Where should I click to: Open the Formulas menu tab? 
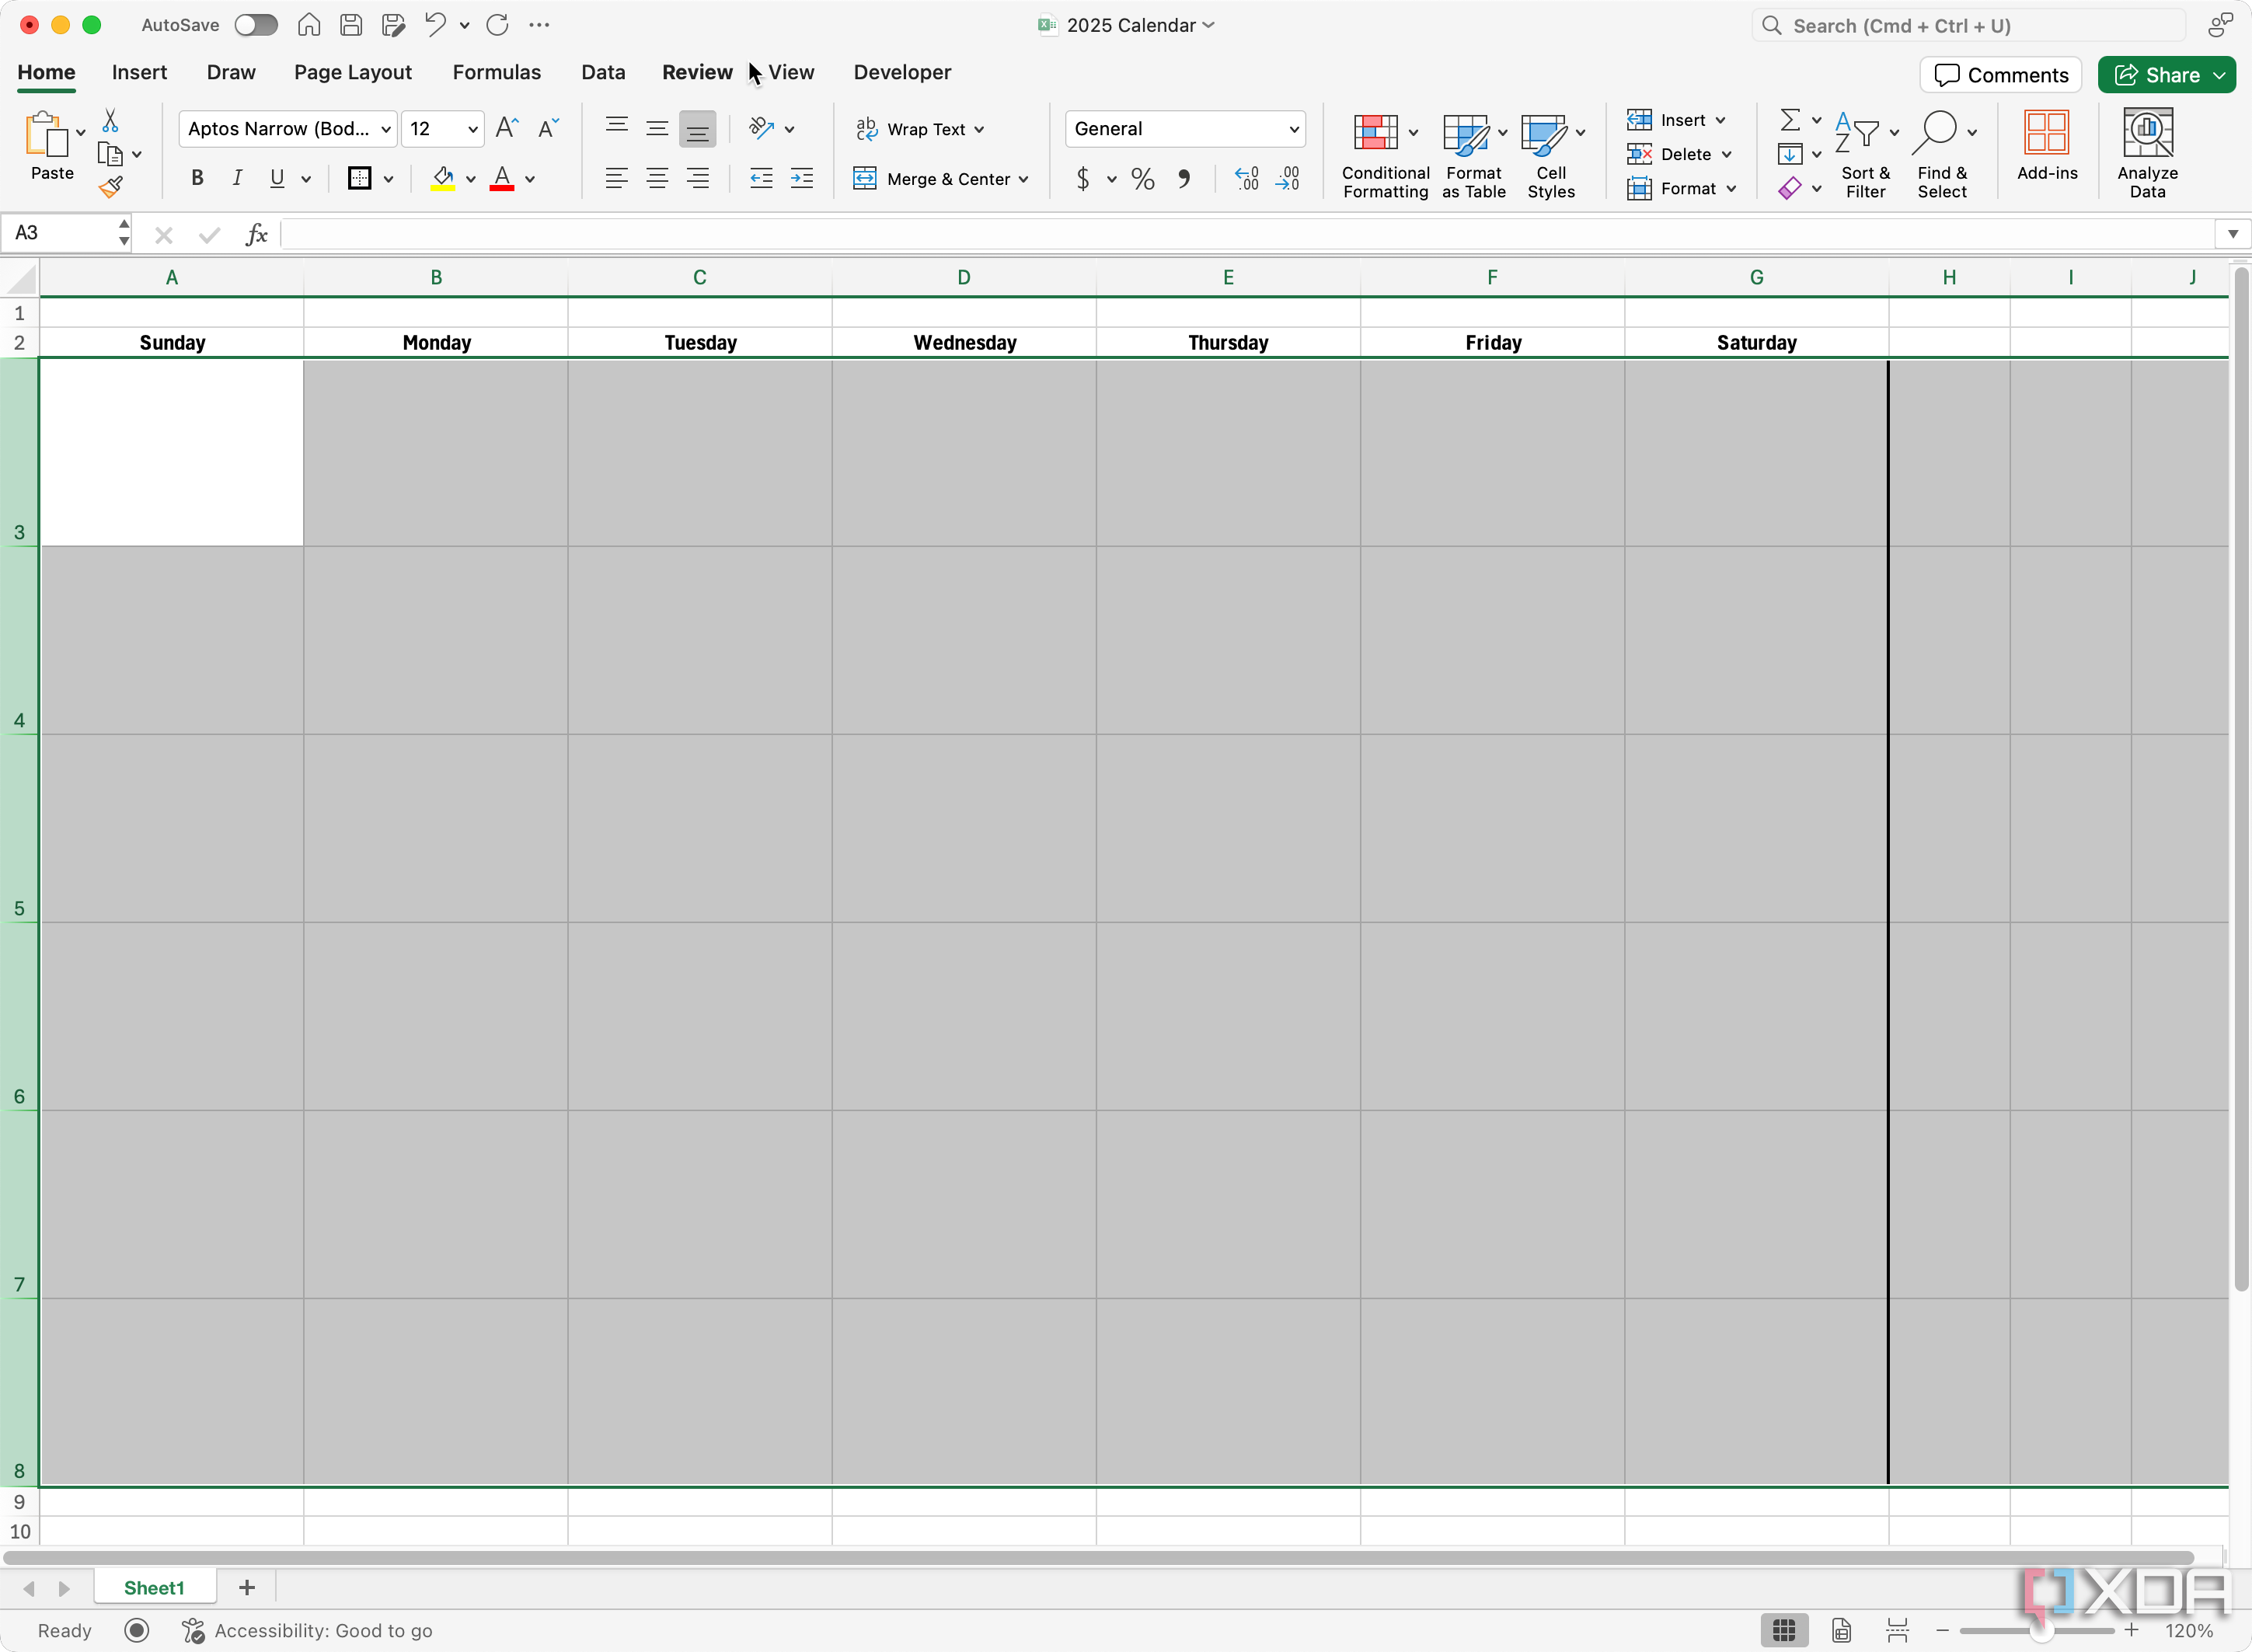497,71
